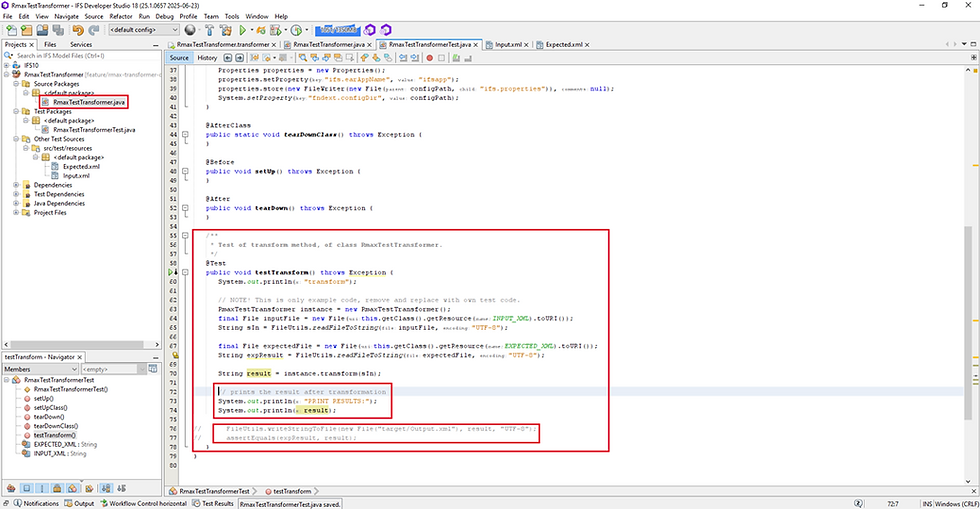Click the green run marker in testTransform gutter
The width and height of the screenshot is (980, 509).
coord(171,272)
